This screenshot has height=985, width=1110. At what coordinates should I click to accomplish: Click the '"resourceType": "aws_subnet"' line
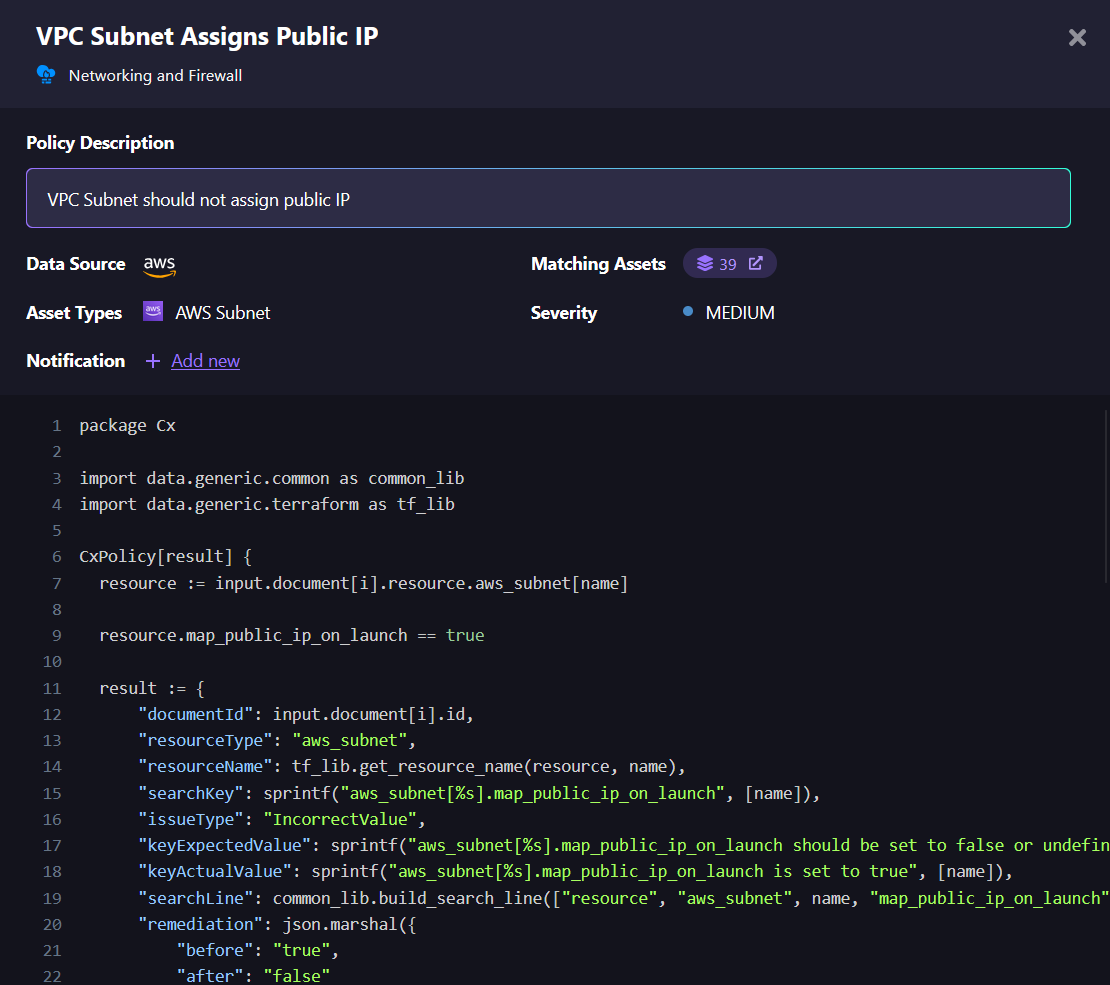(277, 741)
